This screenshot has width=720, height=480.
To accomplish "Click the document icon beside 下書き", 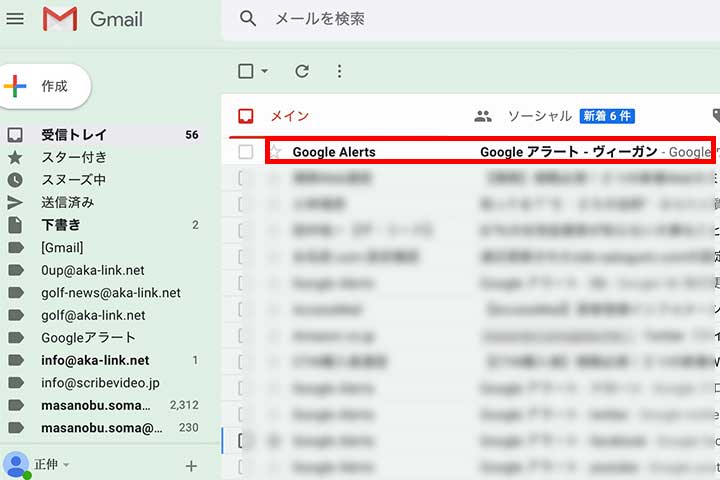I will [x=15, y=225].
